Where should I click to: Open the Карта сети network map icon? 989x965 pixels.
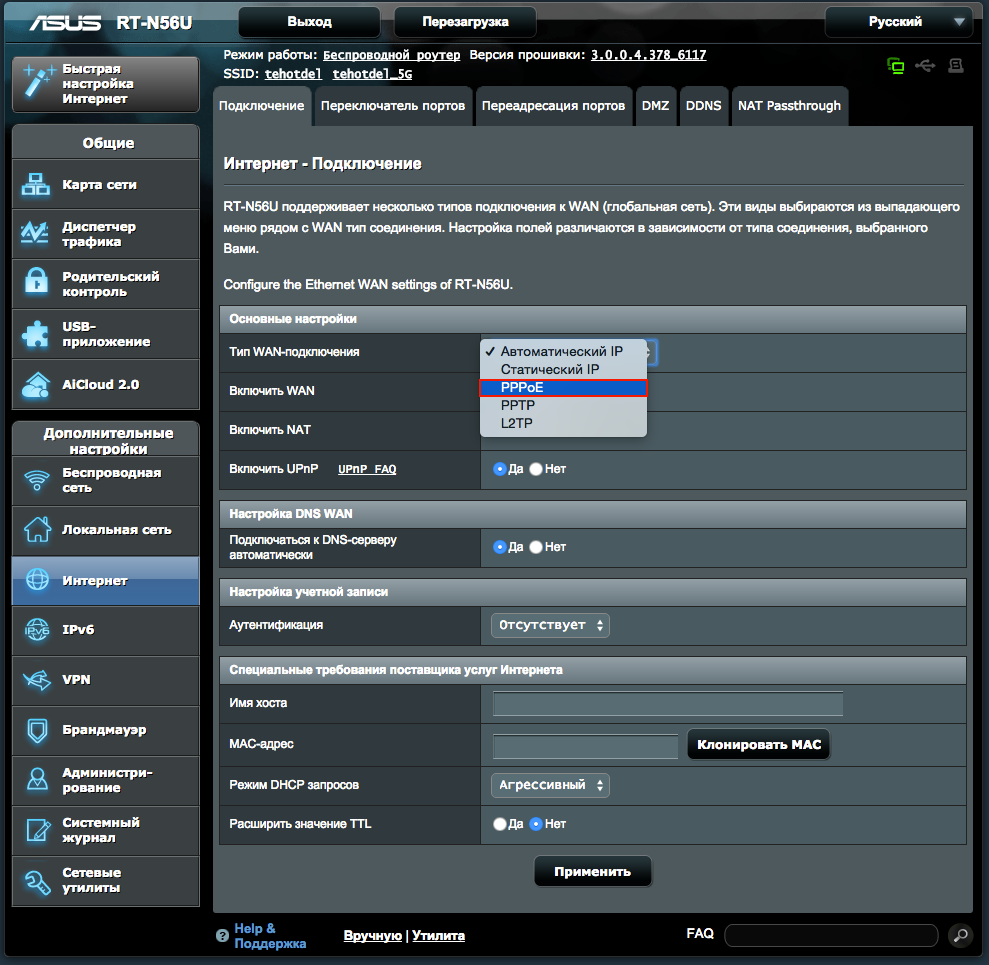(36, 184)
